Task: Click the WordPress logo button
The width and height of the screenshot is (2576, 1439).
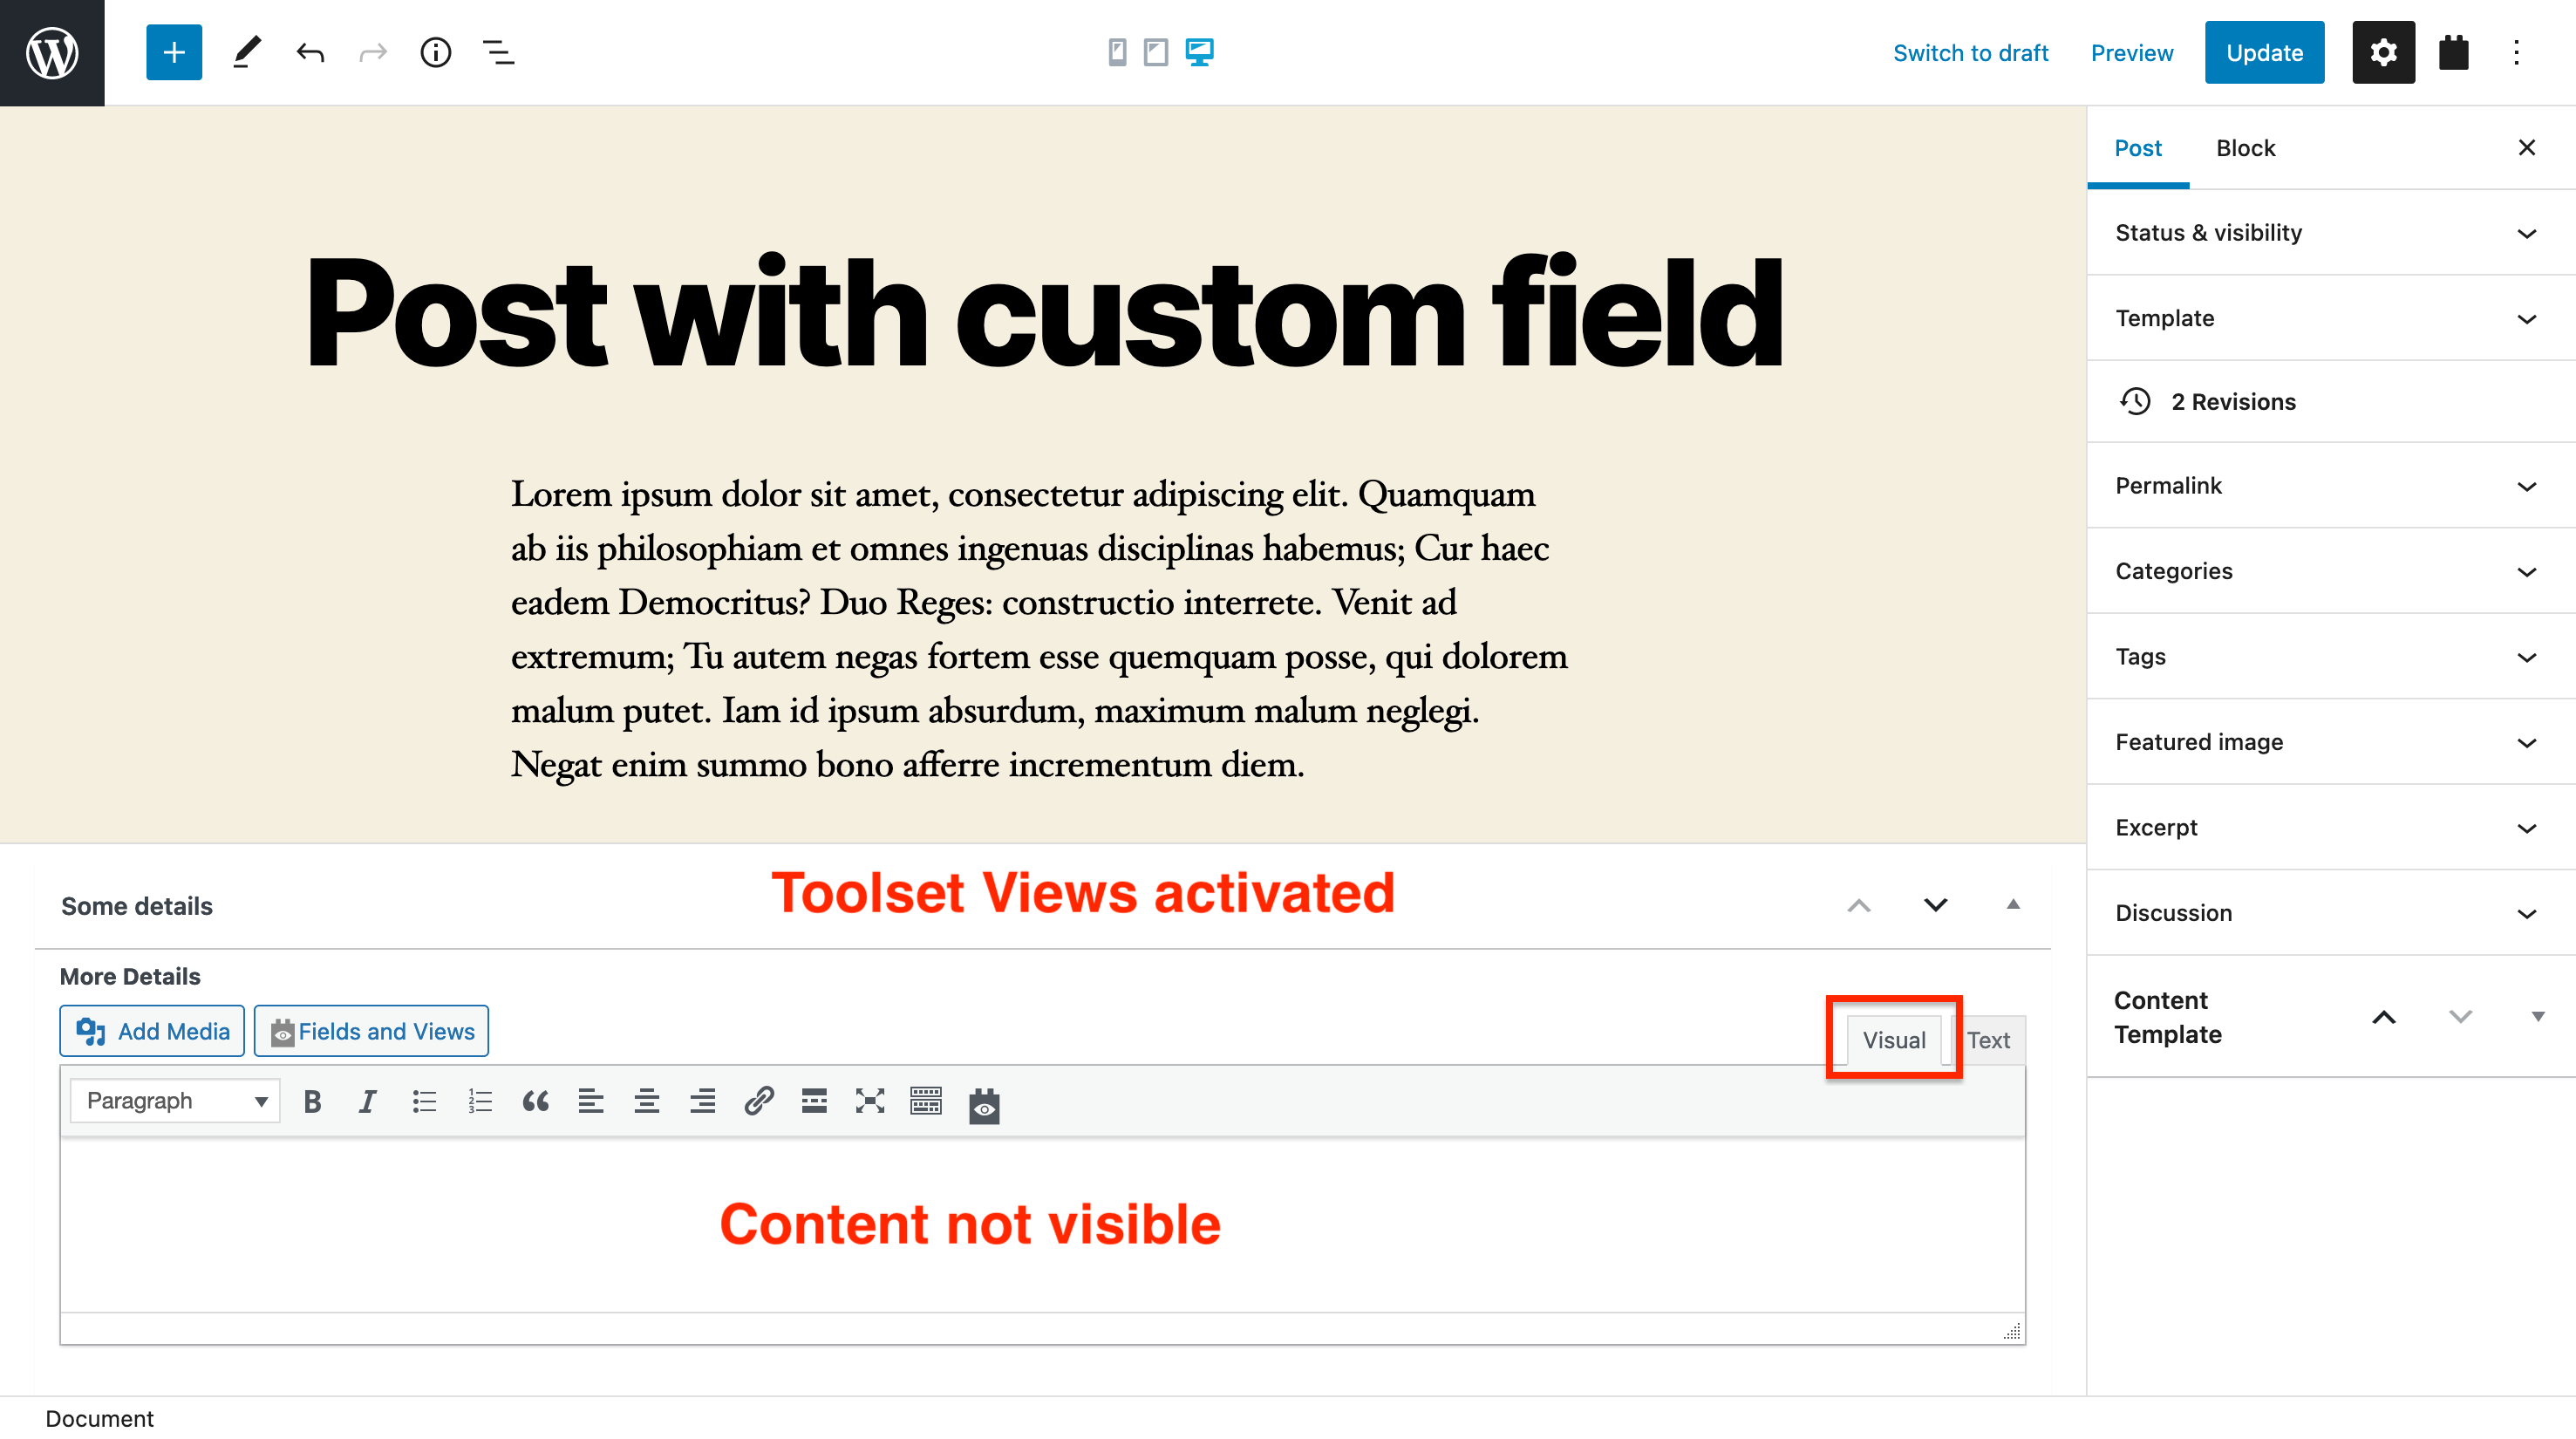Action: coord(52,52)
